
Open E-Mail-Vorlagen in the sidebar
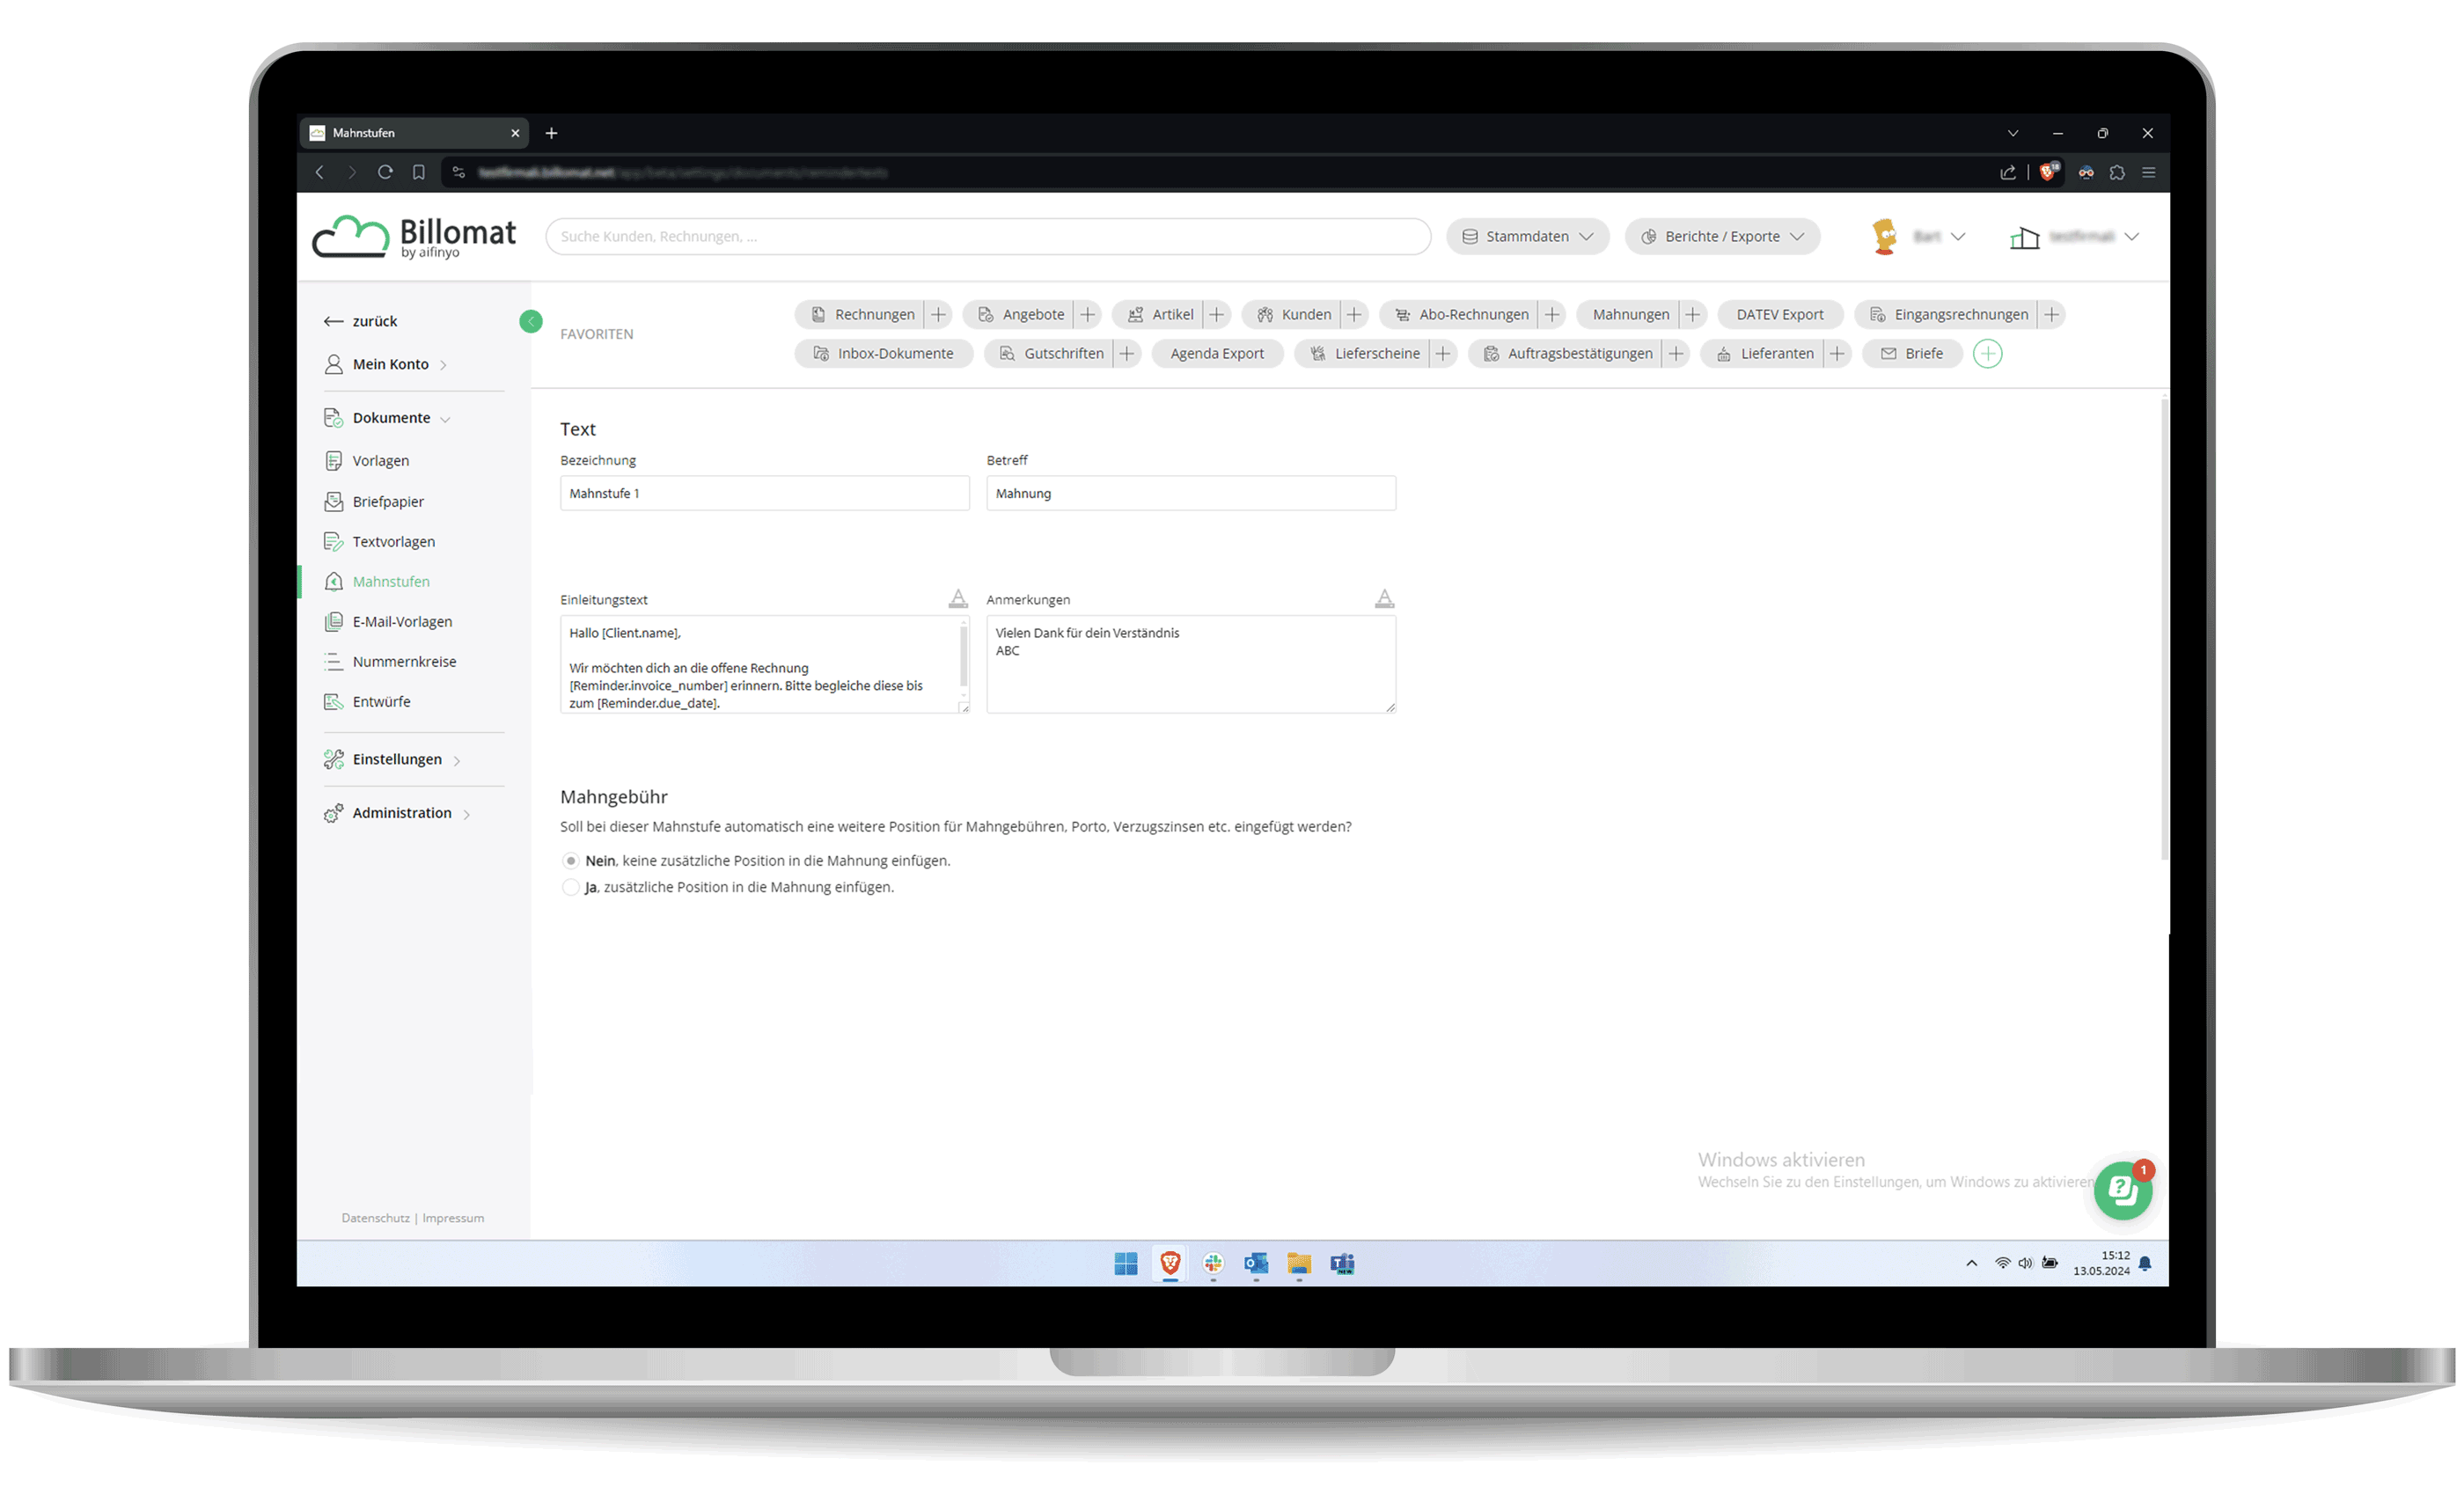(402, 621)
